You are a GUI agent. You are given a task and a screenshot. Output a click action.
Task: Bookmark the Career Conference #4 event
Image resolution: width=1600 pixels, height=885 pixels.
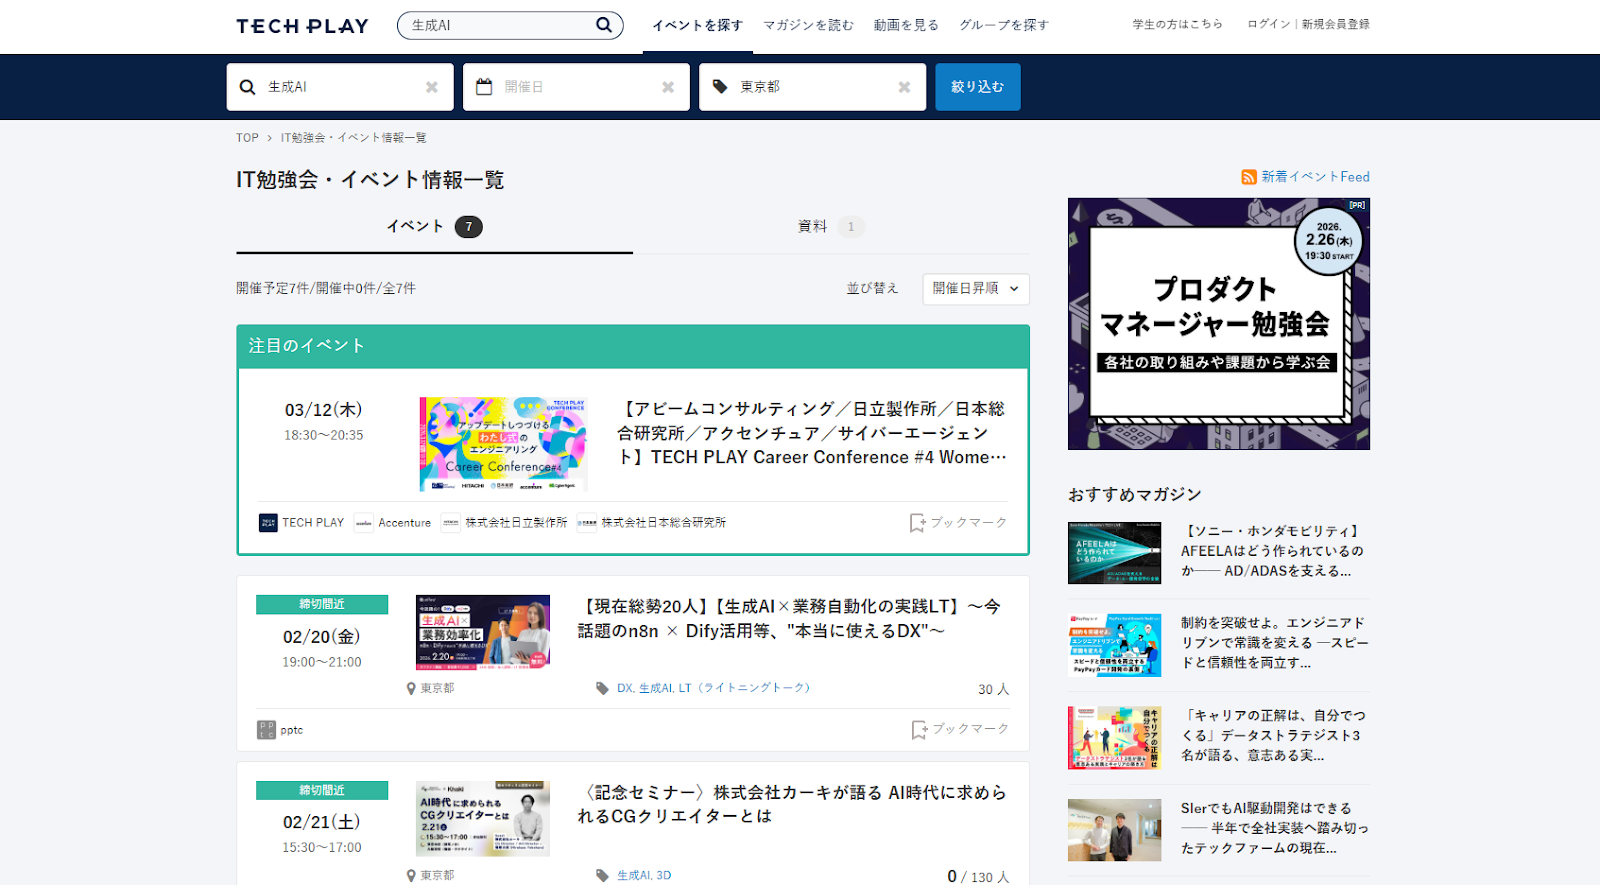(x=958, y=523)
